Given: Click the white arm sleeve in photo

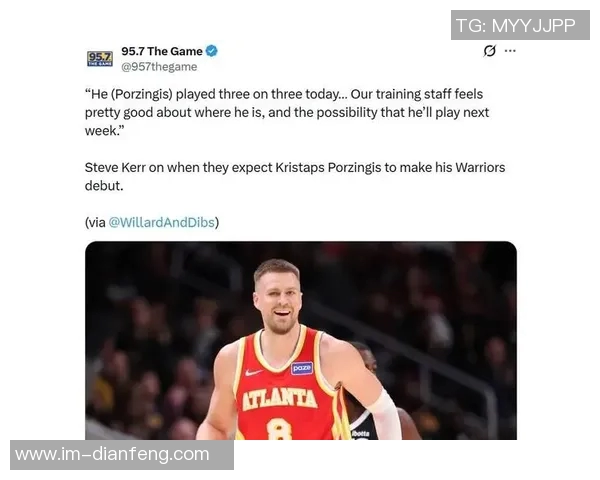Looking at the screenshot, I should point(384,415).
